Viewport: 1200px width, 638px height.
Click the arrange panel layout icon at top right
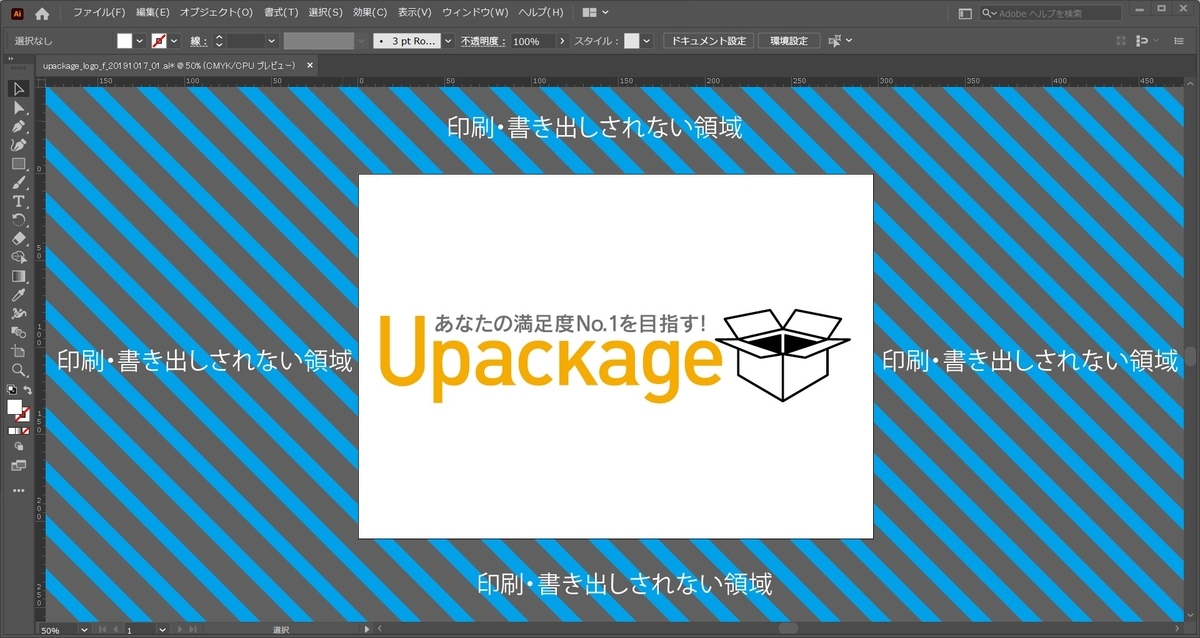click(x=964, y=14)
